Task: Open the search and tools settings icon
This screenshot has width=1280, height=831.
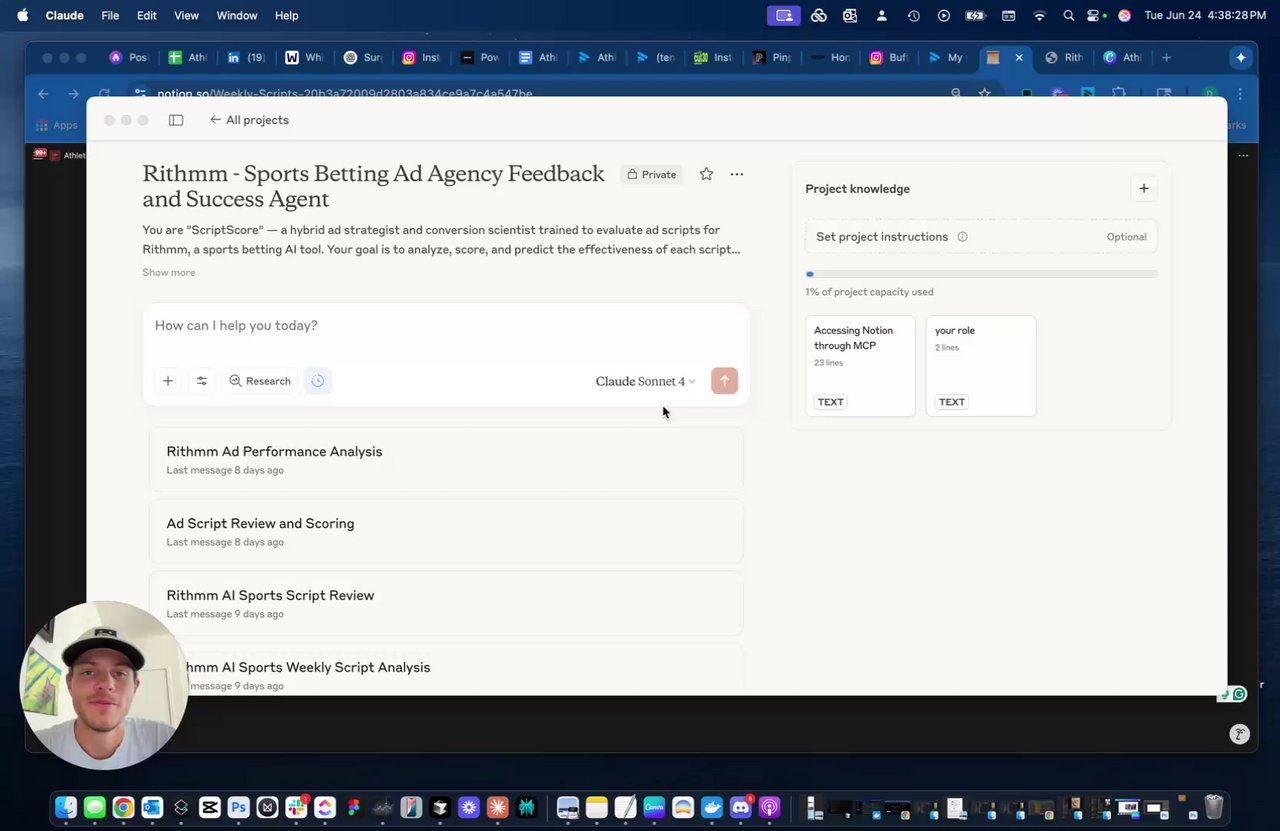Action: click(202, 381)
